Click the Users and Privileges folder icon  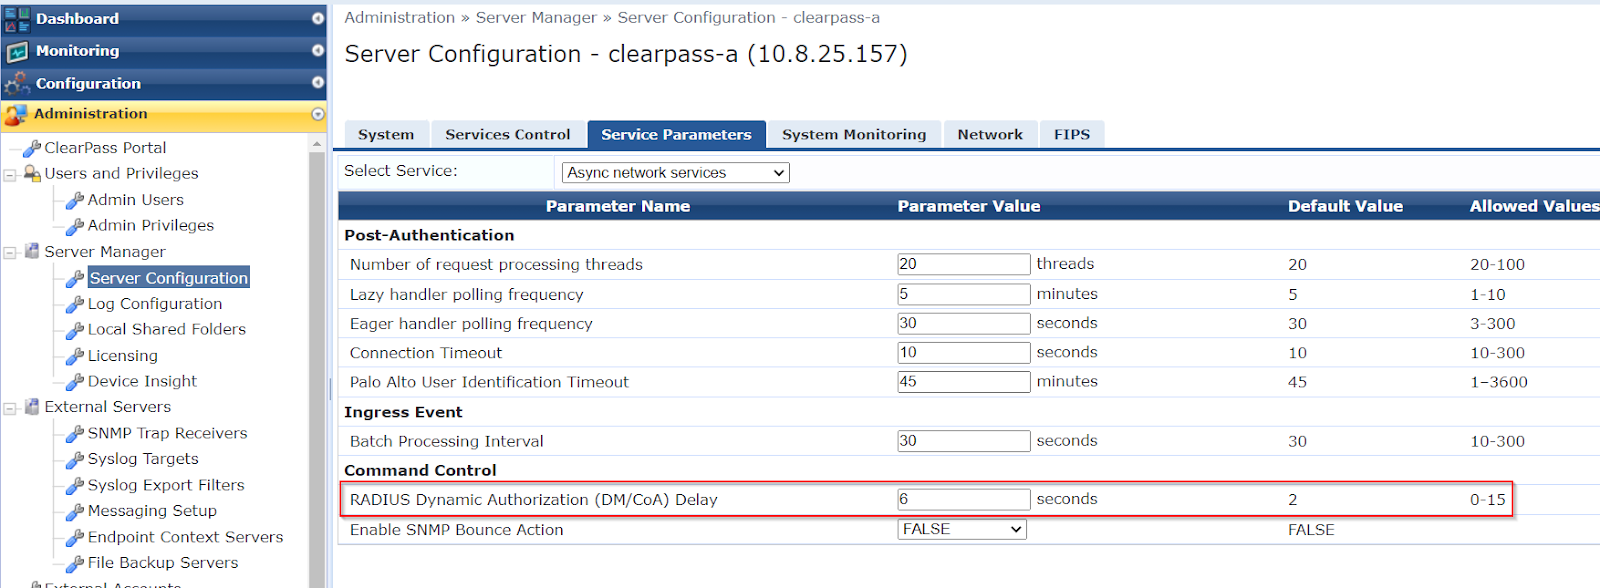tap(32, 174)
